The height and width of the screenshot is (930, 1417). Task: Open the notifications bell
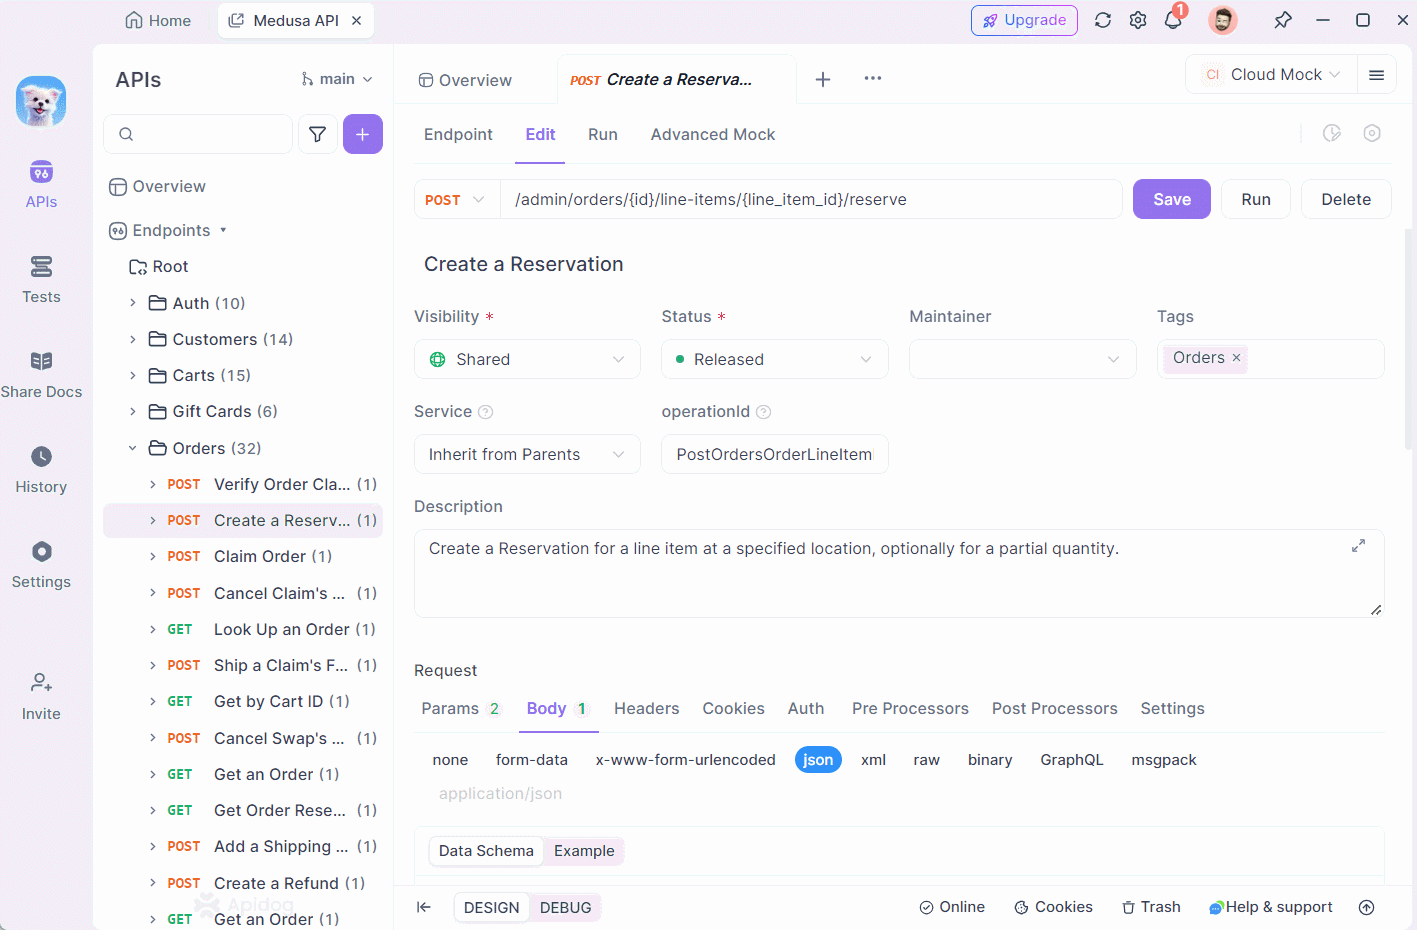tap(1173, 20)
